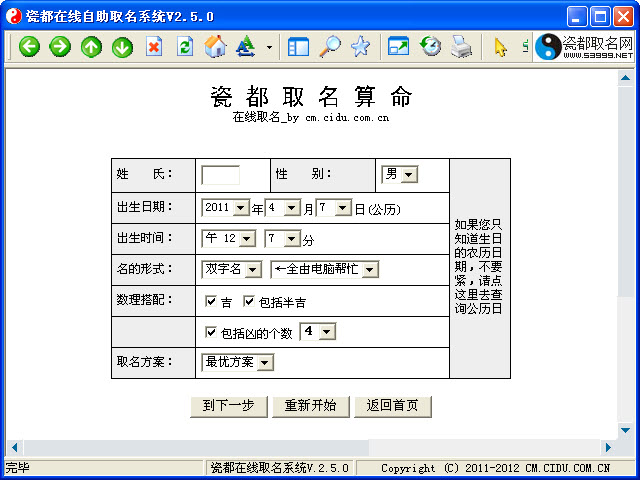The height and width of the screenshot is (480, 640).
Task: Click the 出生时间 row label
Action: pyautogui.click(x=144, y=238)
